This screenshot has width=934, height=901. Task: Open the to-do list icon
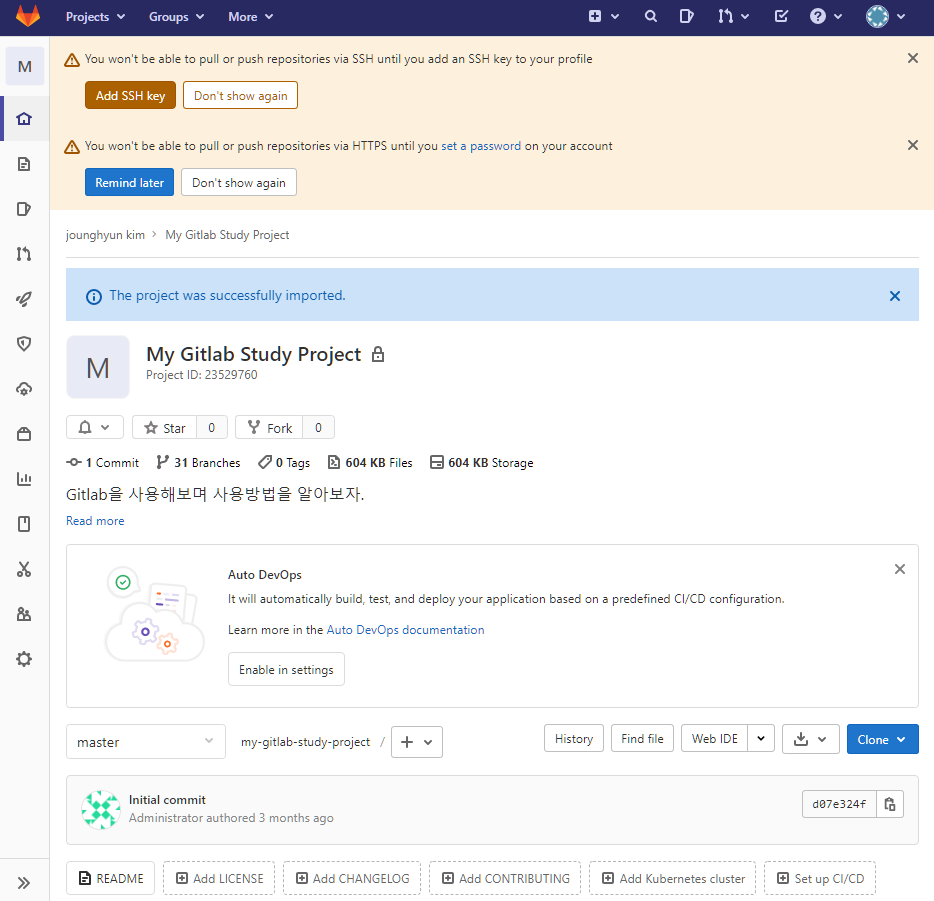[781, 17]
